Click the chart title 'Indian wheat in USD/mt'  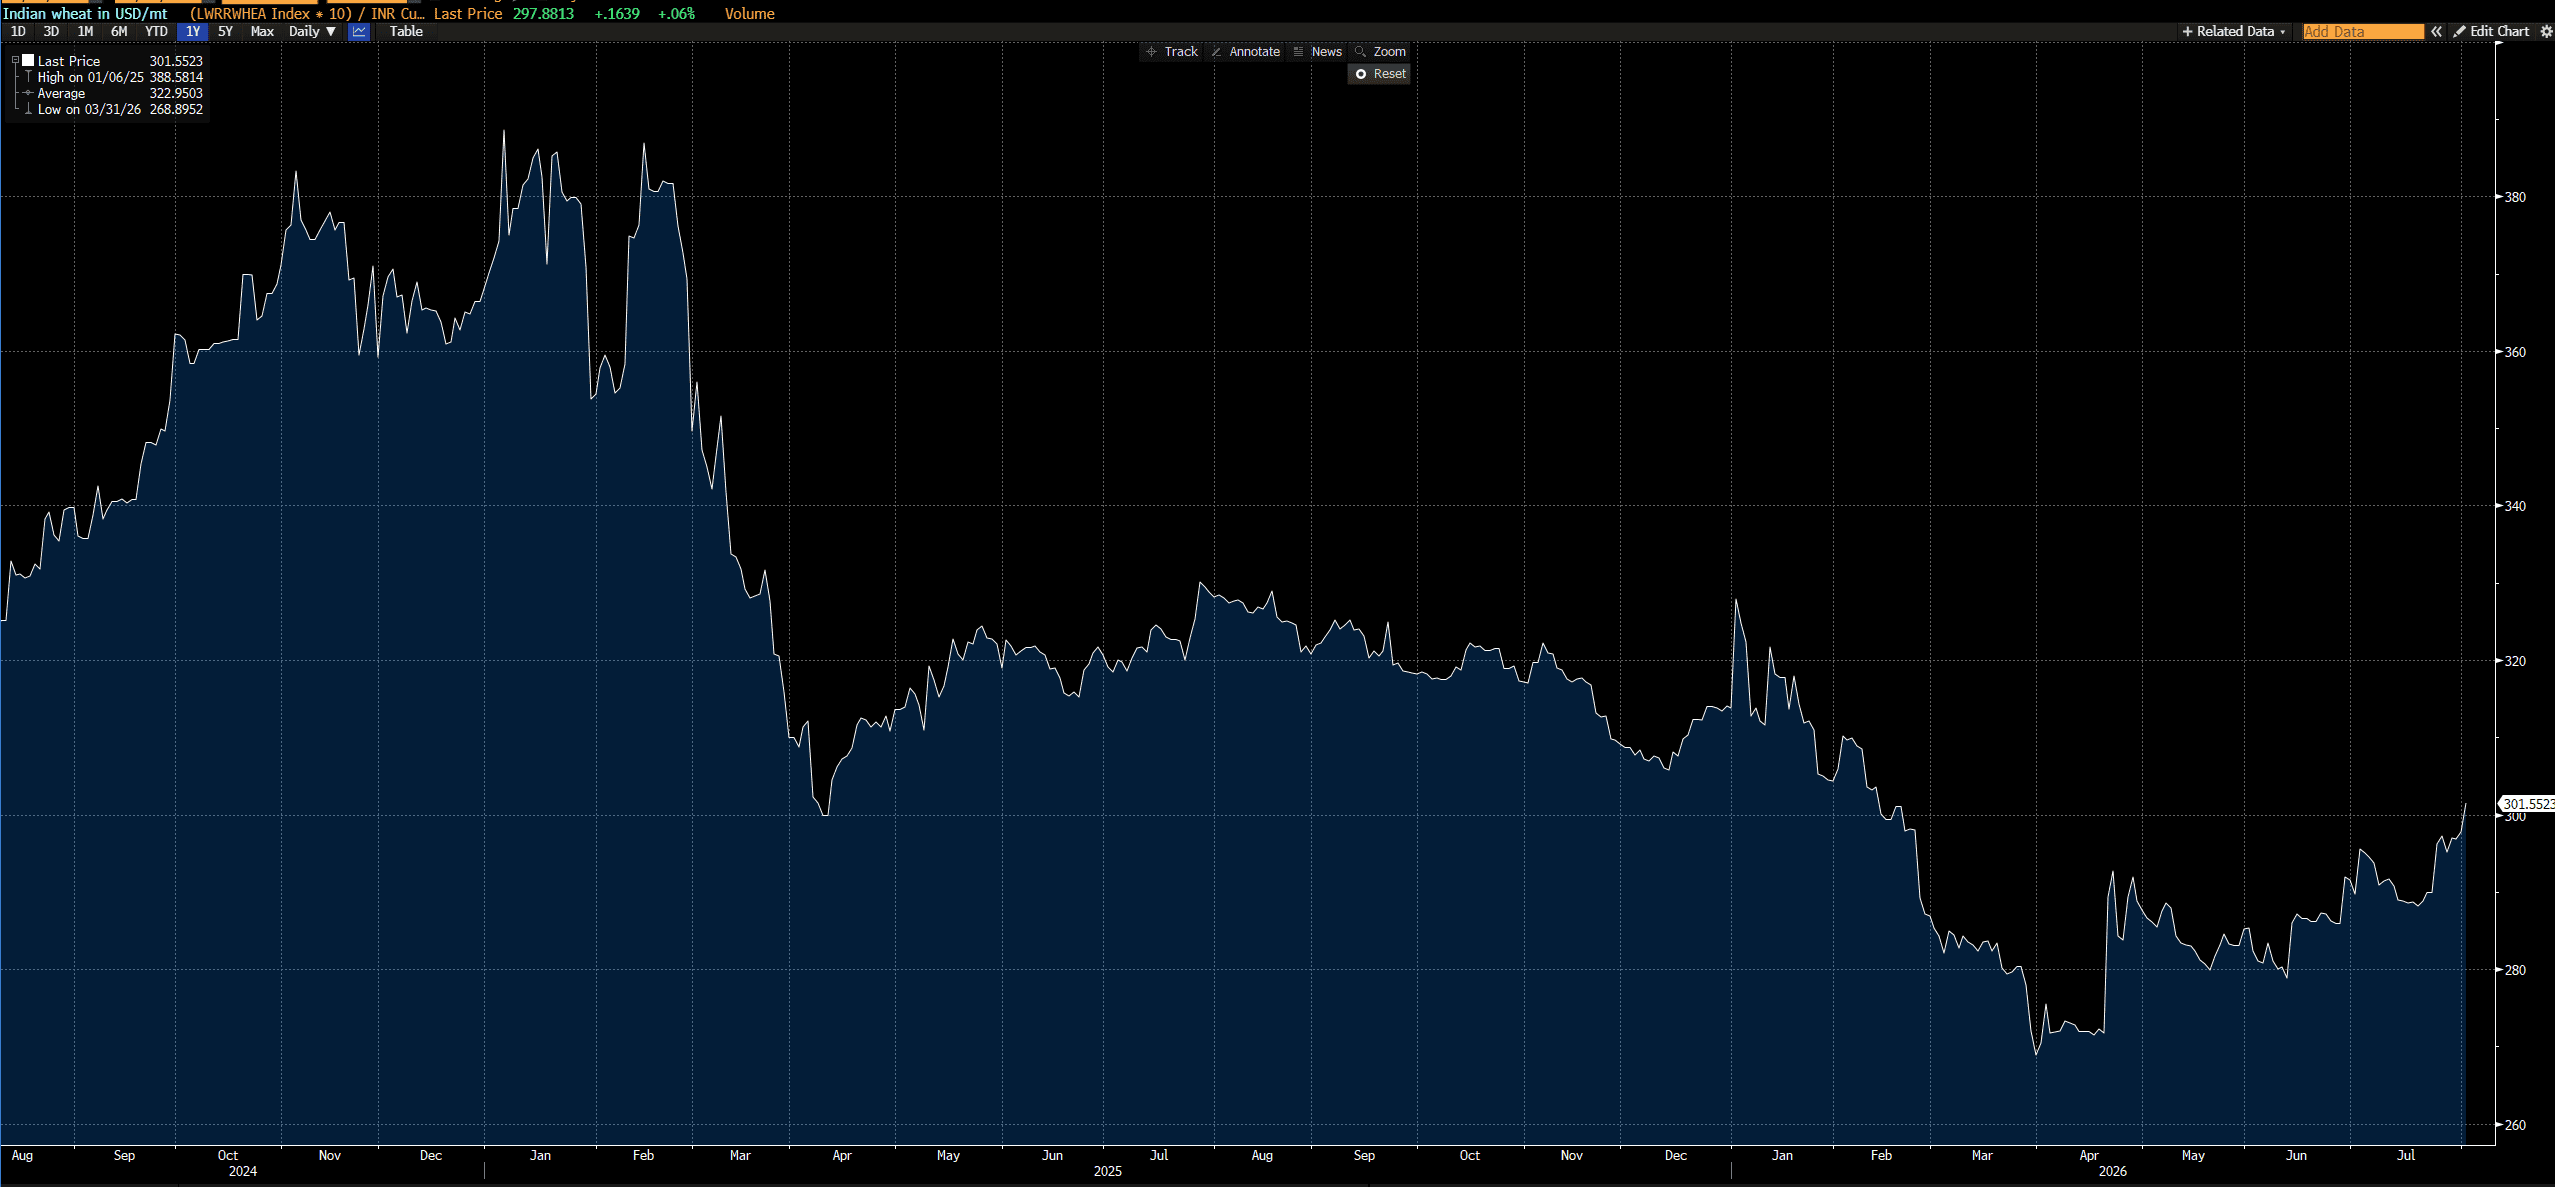(85, 14)
